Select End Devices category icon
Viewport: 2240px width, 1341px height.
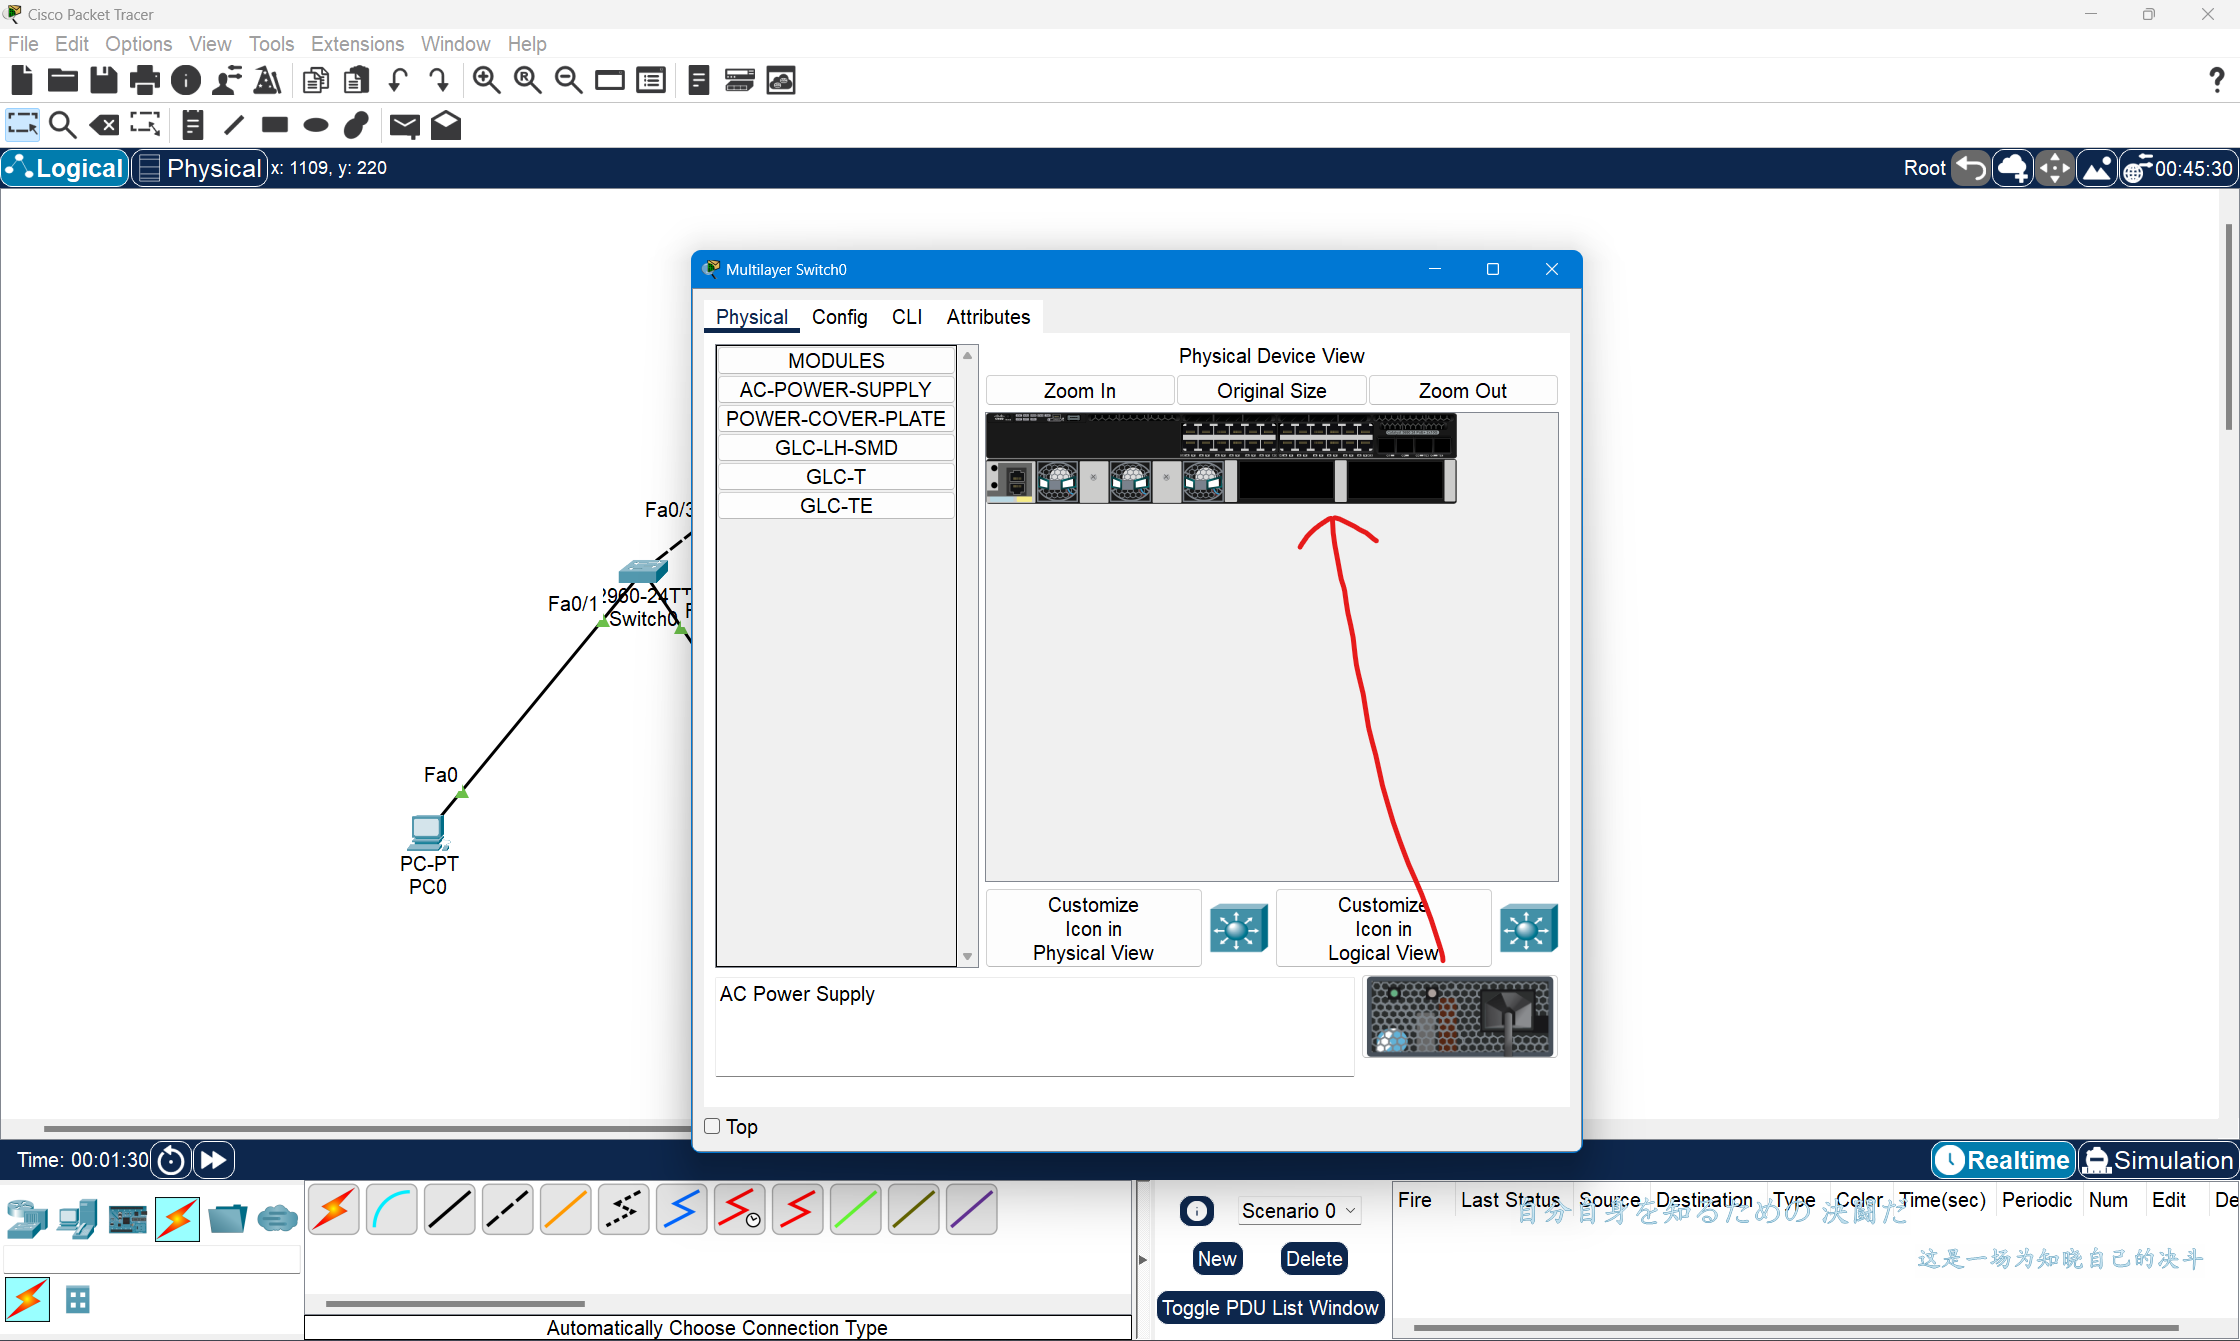click(77, 1218)
